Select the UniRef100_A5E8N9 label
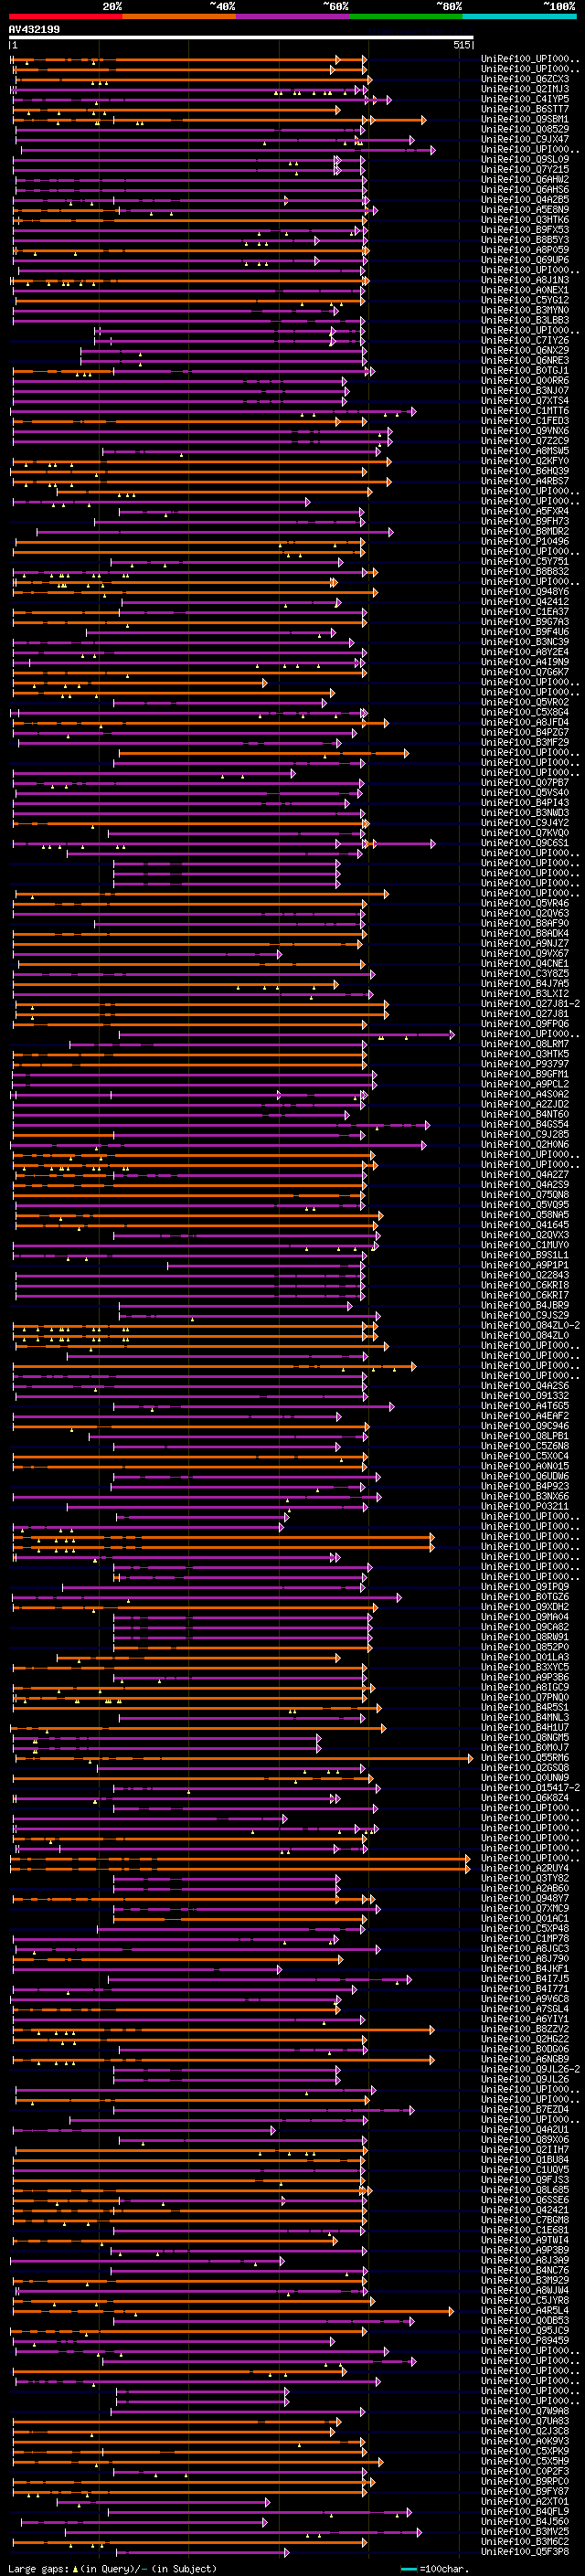 pos(525,210)
